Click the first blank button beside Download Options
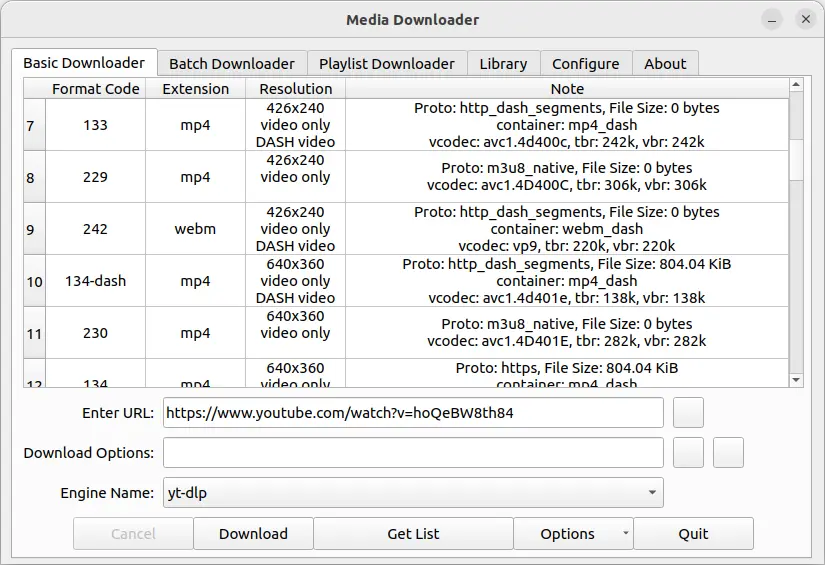The width and height of the screenshot is (825, 565). pos(688,452)
